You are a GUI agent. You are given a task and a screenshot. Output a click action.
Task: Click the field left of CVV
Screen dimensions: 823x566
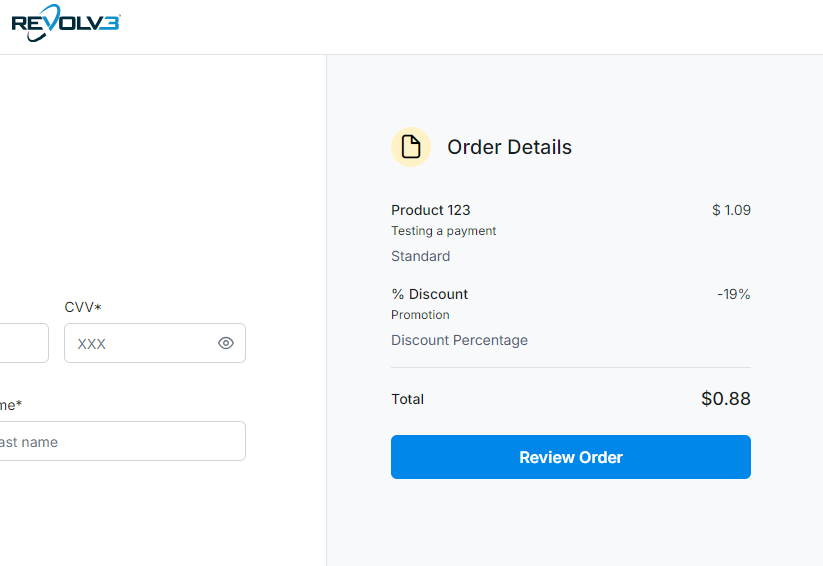point(24,343)
